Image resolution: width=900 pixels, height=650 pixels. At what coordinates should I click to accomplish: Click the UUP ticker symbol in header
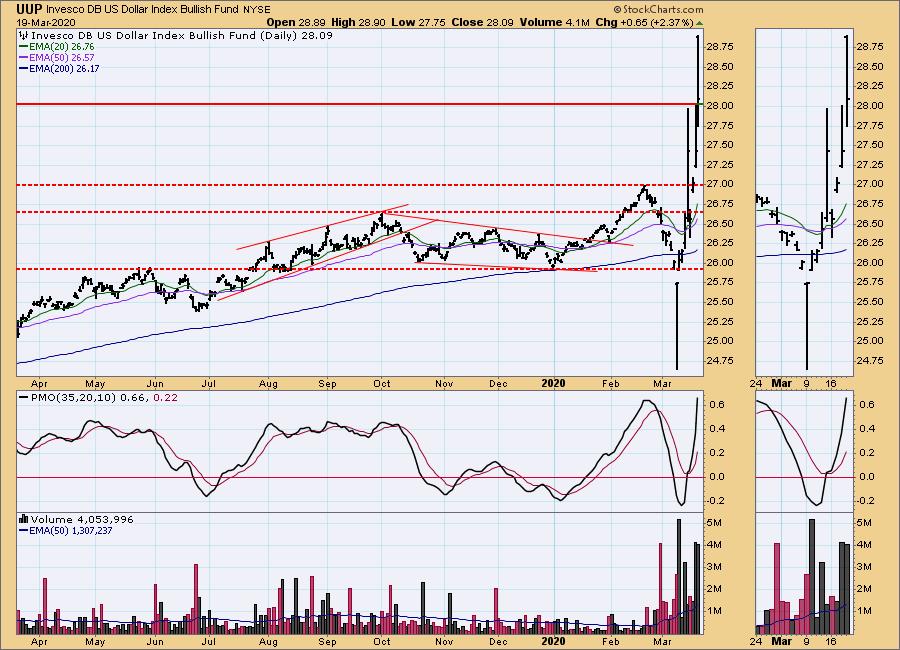click(x=29, y=9)
